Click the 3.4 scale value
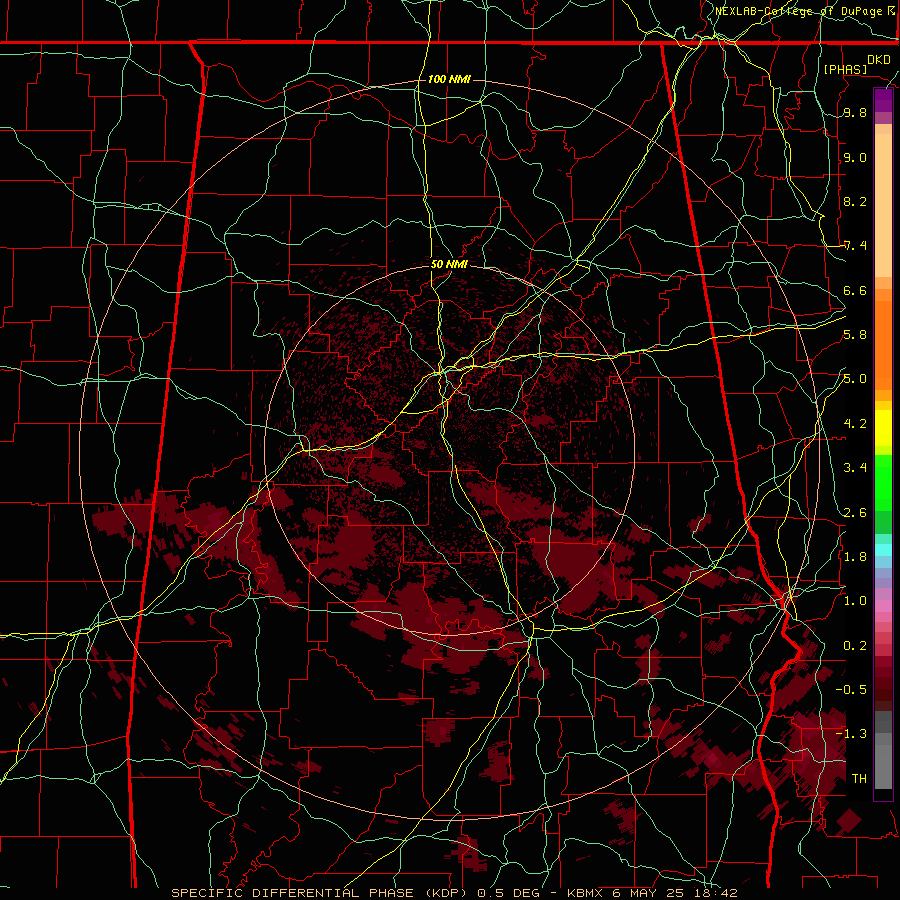900x900 pixels. 855,468
